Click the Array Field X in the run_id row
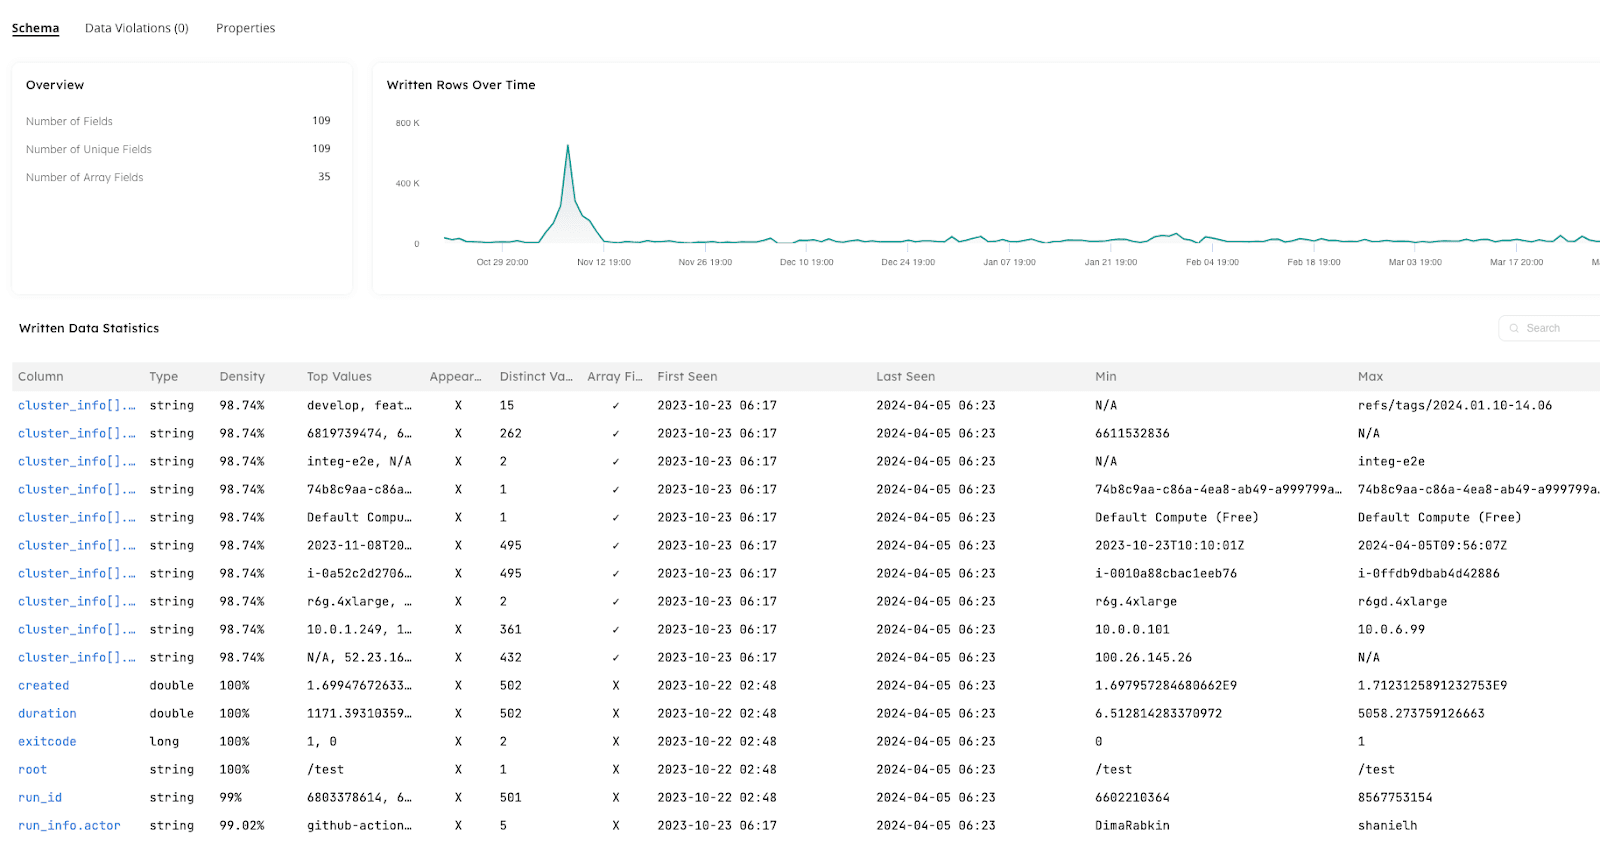Screen dimensions: 1600x849 615,798
